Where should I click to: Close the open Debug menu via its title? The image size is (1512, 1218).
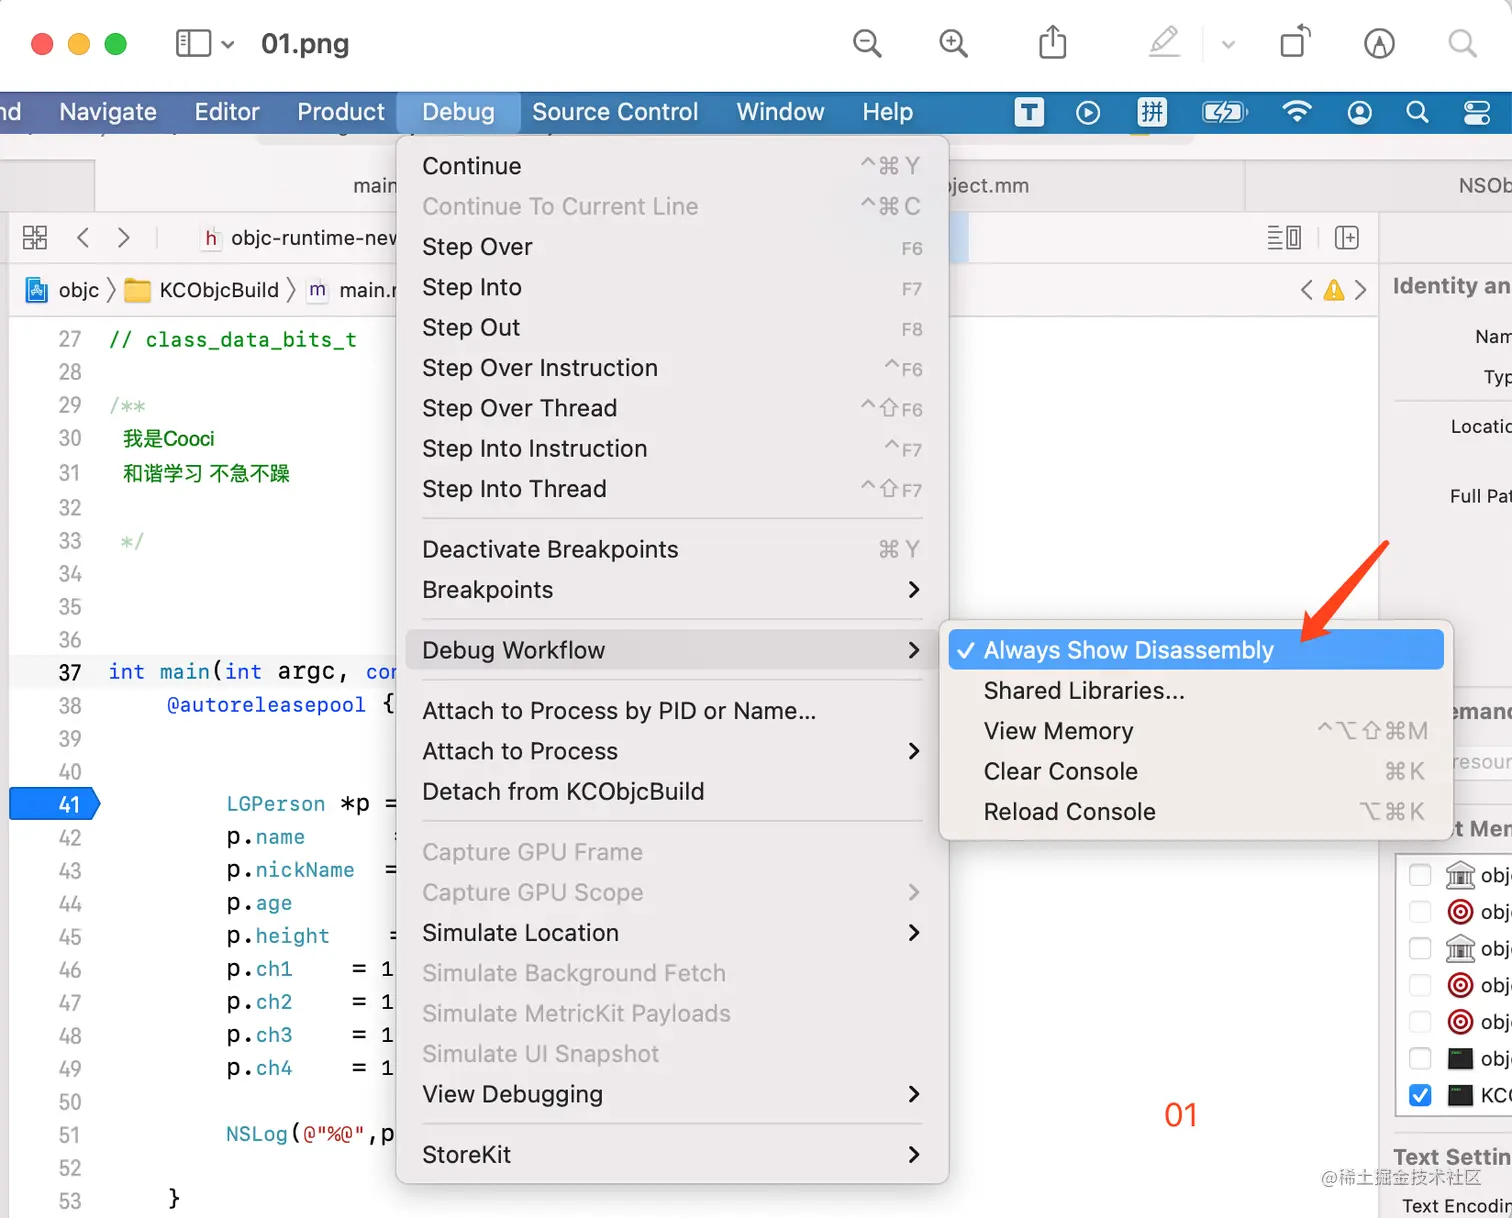(x=459, y=112)
